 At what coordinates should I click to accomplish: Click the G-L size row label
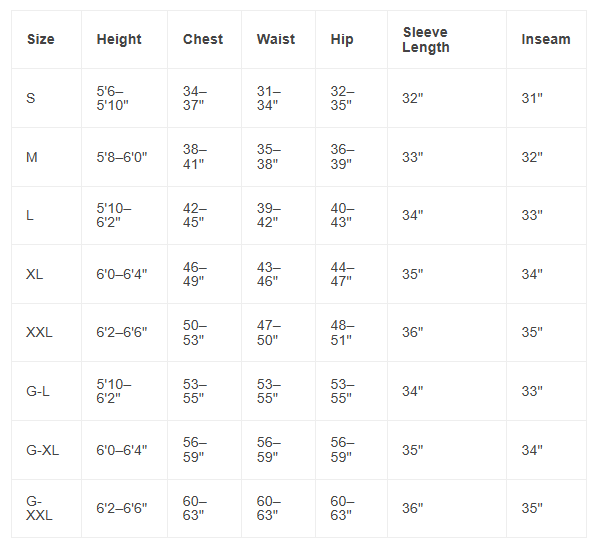(x=38, y=391)
